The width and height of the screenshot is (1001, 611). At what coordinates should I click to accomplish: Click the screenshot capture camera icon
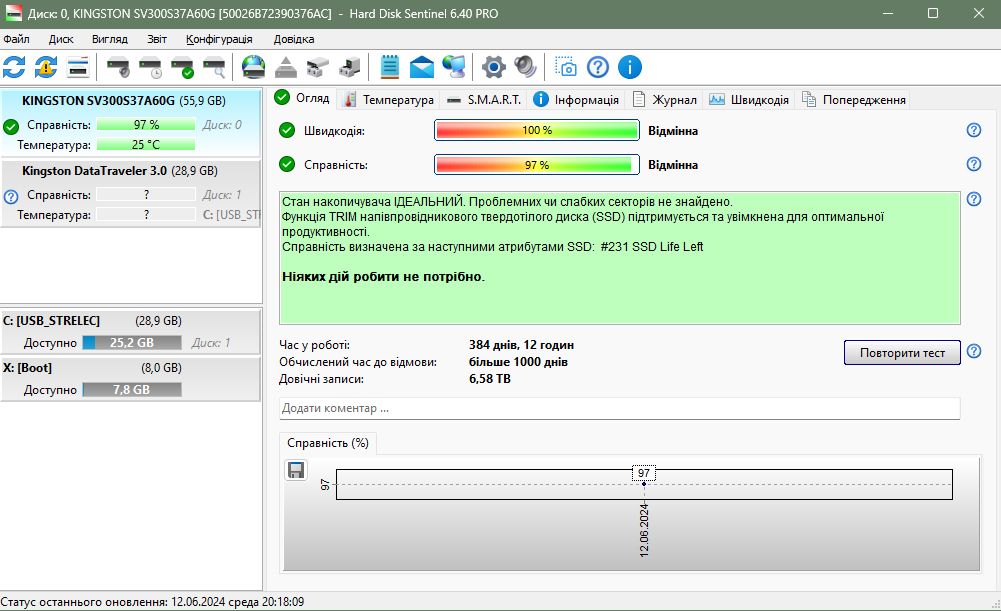(x=566, y=67)
